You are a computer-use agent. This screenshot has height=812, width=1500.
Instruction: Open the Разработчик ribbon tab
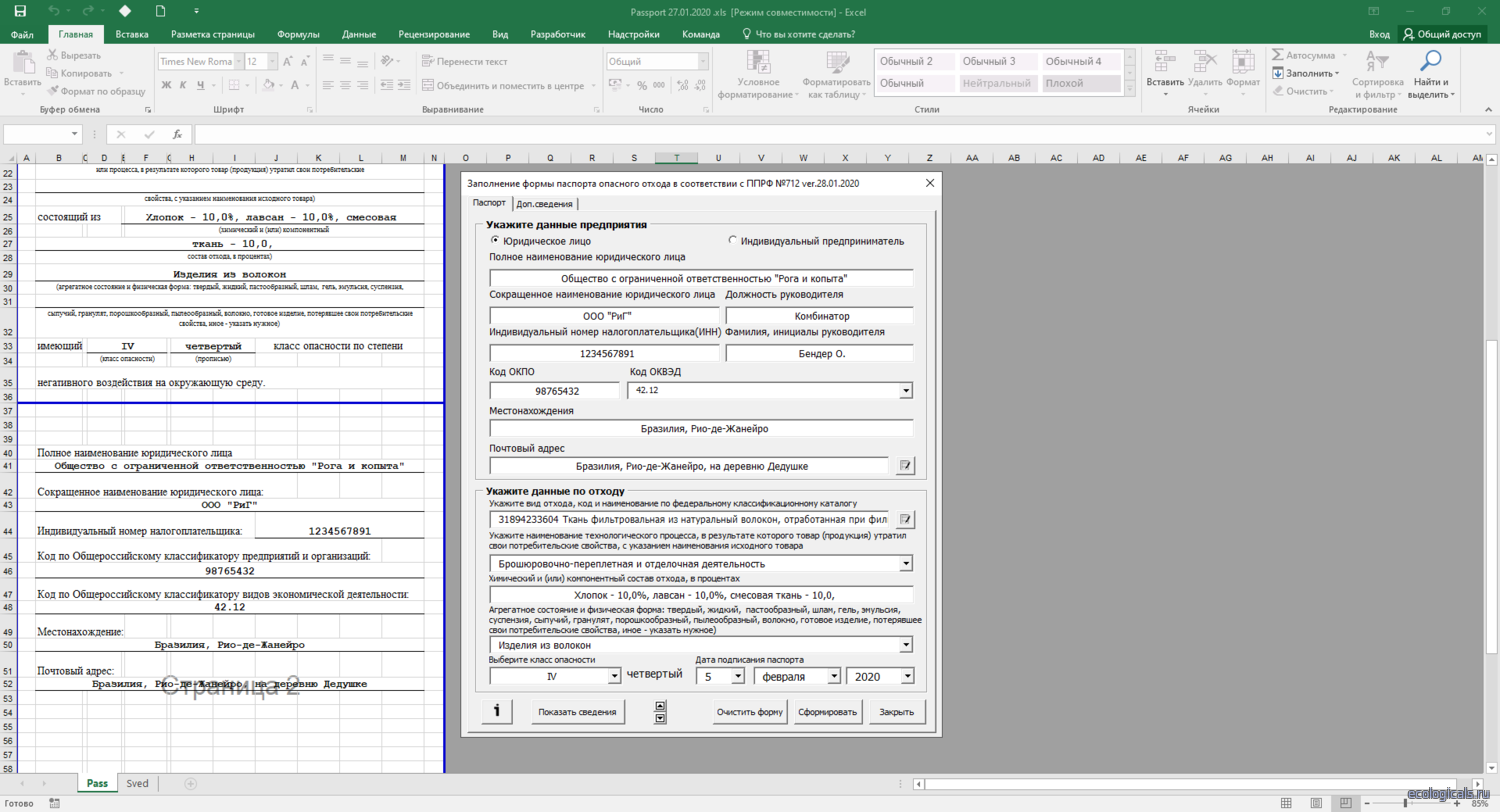tap(557, 34)
